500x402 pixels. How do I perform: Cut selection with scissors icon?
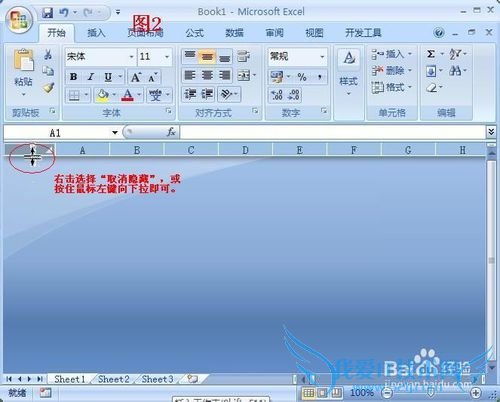click(x=48, y=55)
